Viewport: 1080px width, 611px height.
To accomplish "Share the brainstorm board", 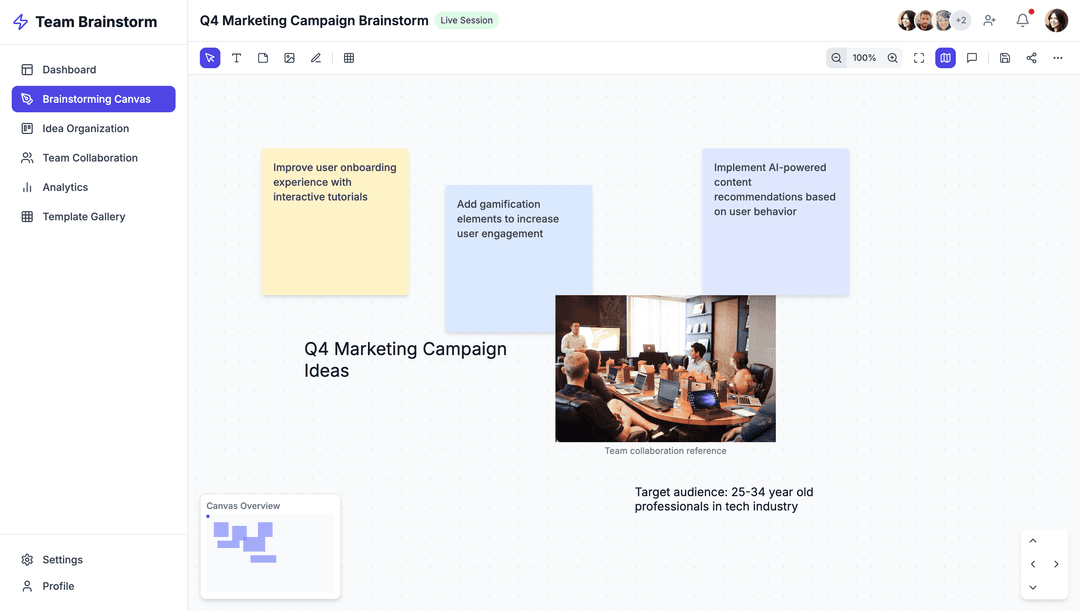I will (1031, 57).
